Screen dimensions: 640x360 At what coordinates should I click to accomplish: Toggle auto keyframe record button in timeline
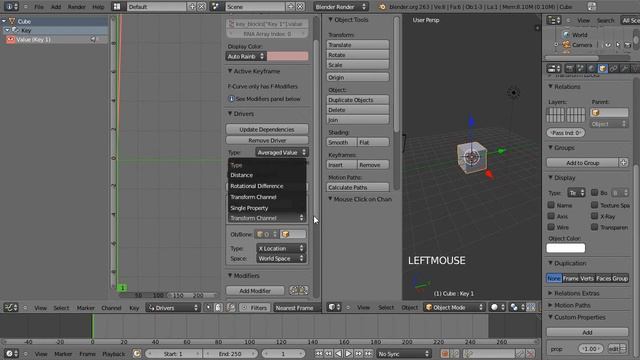click(x=444, y=353)
